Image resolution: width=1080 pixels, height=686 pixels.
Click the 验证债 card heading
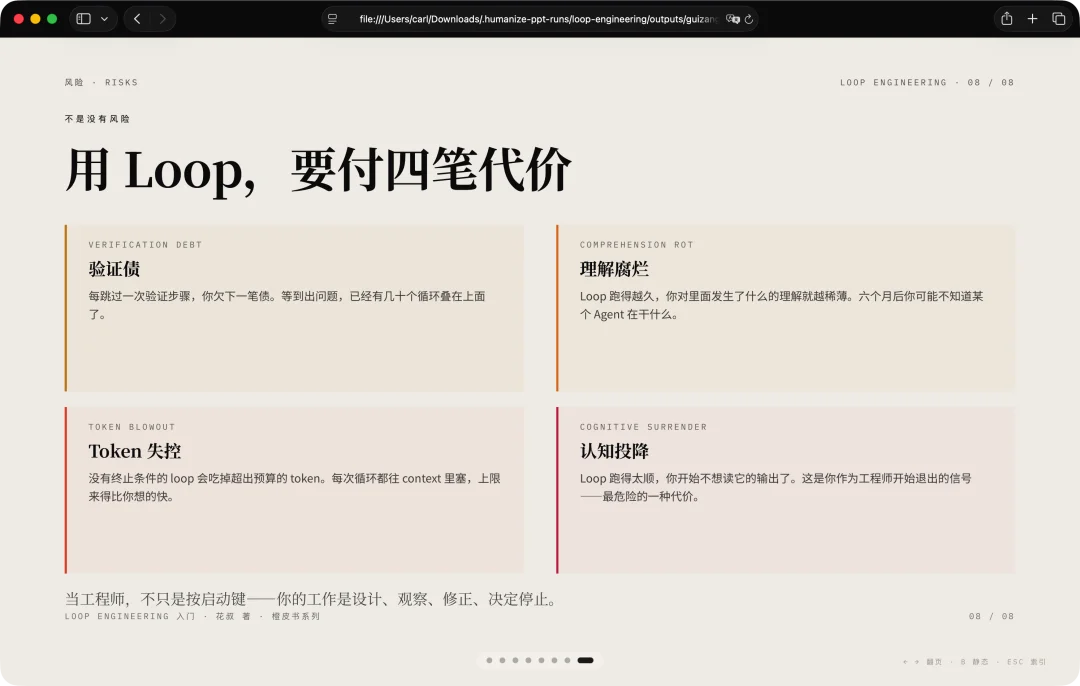pos(114,269)
